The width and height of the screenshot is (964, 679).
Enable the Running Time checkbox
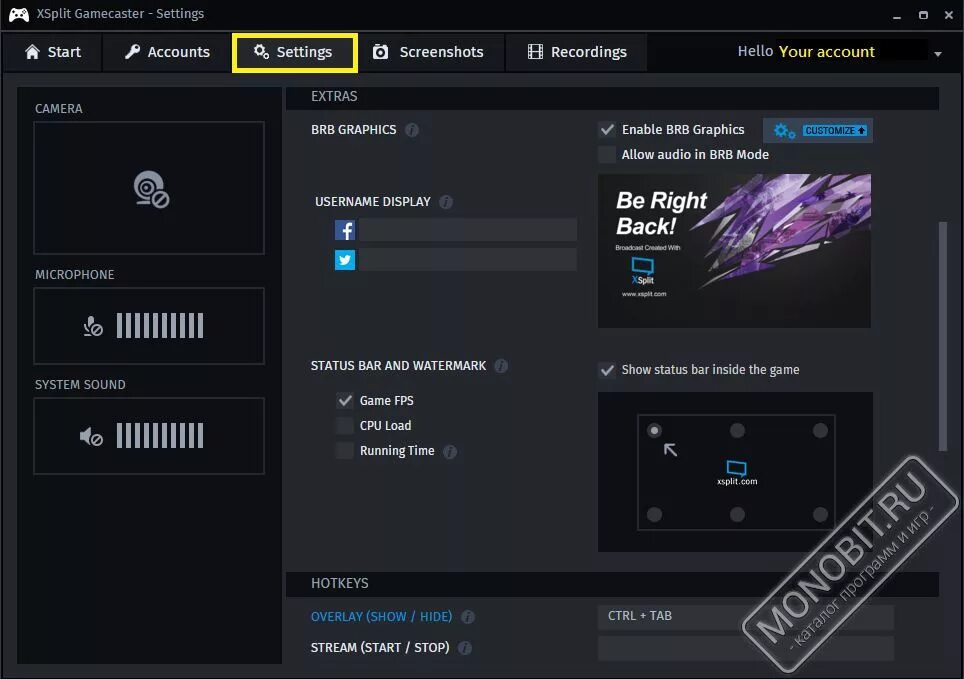coord(345,451)
